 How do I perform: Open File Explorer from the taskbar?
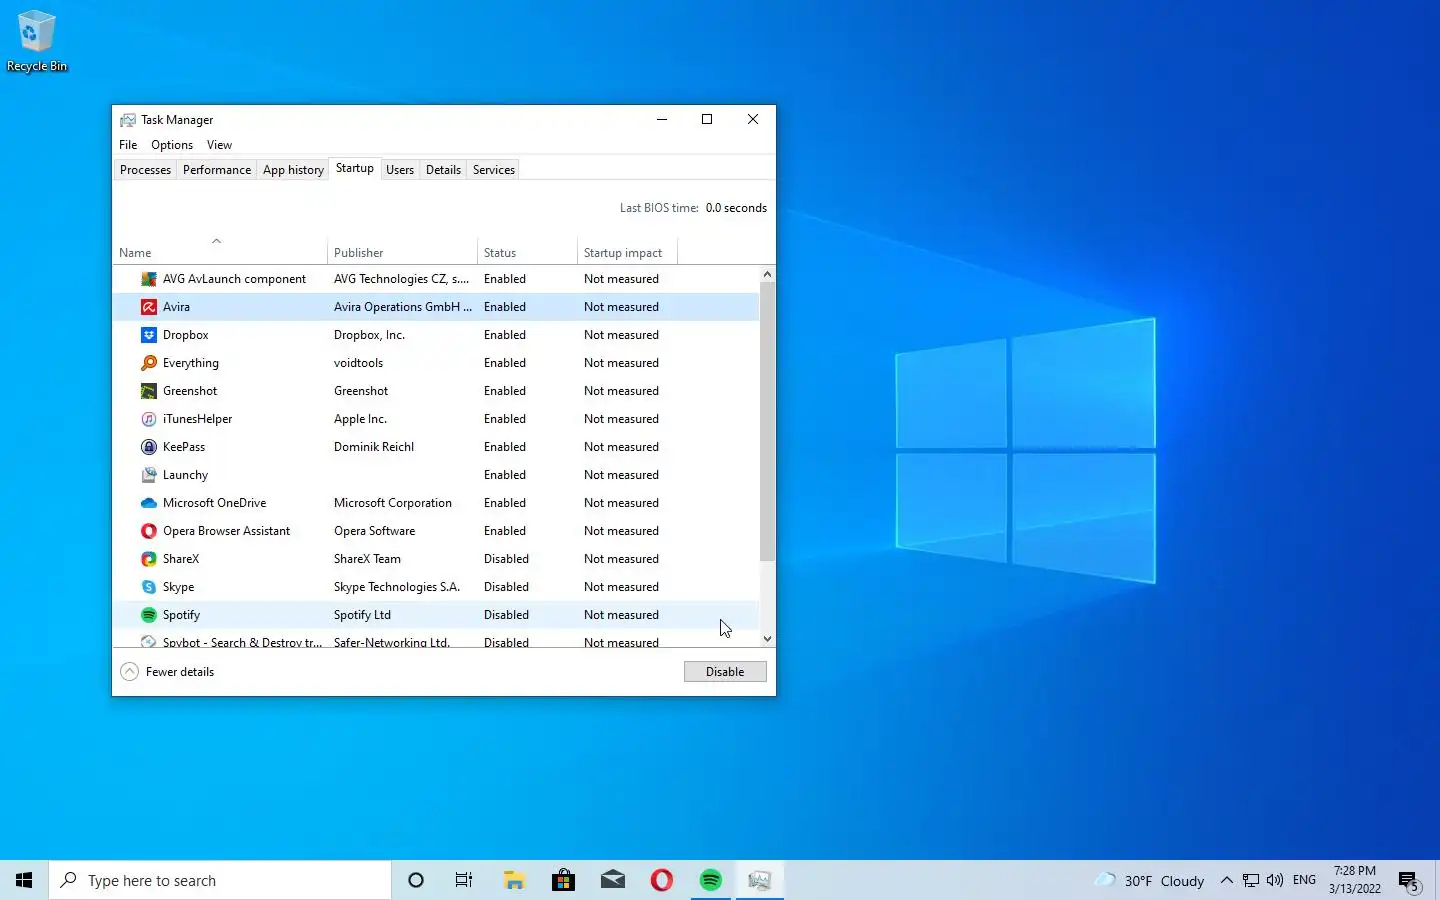(x=514, y=880)
